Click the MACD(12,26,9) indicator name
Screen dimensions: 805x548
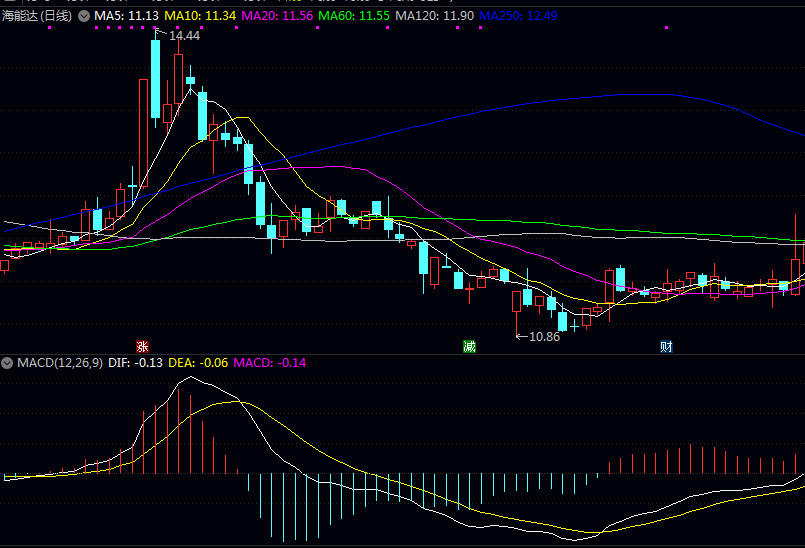coord(59,362)
